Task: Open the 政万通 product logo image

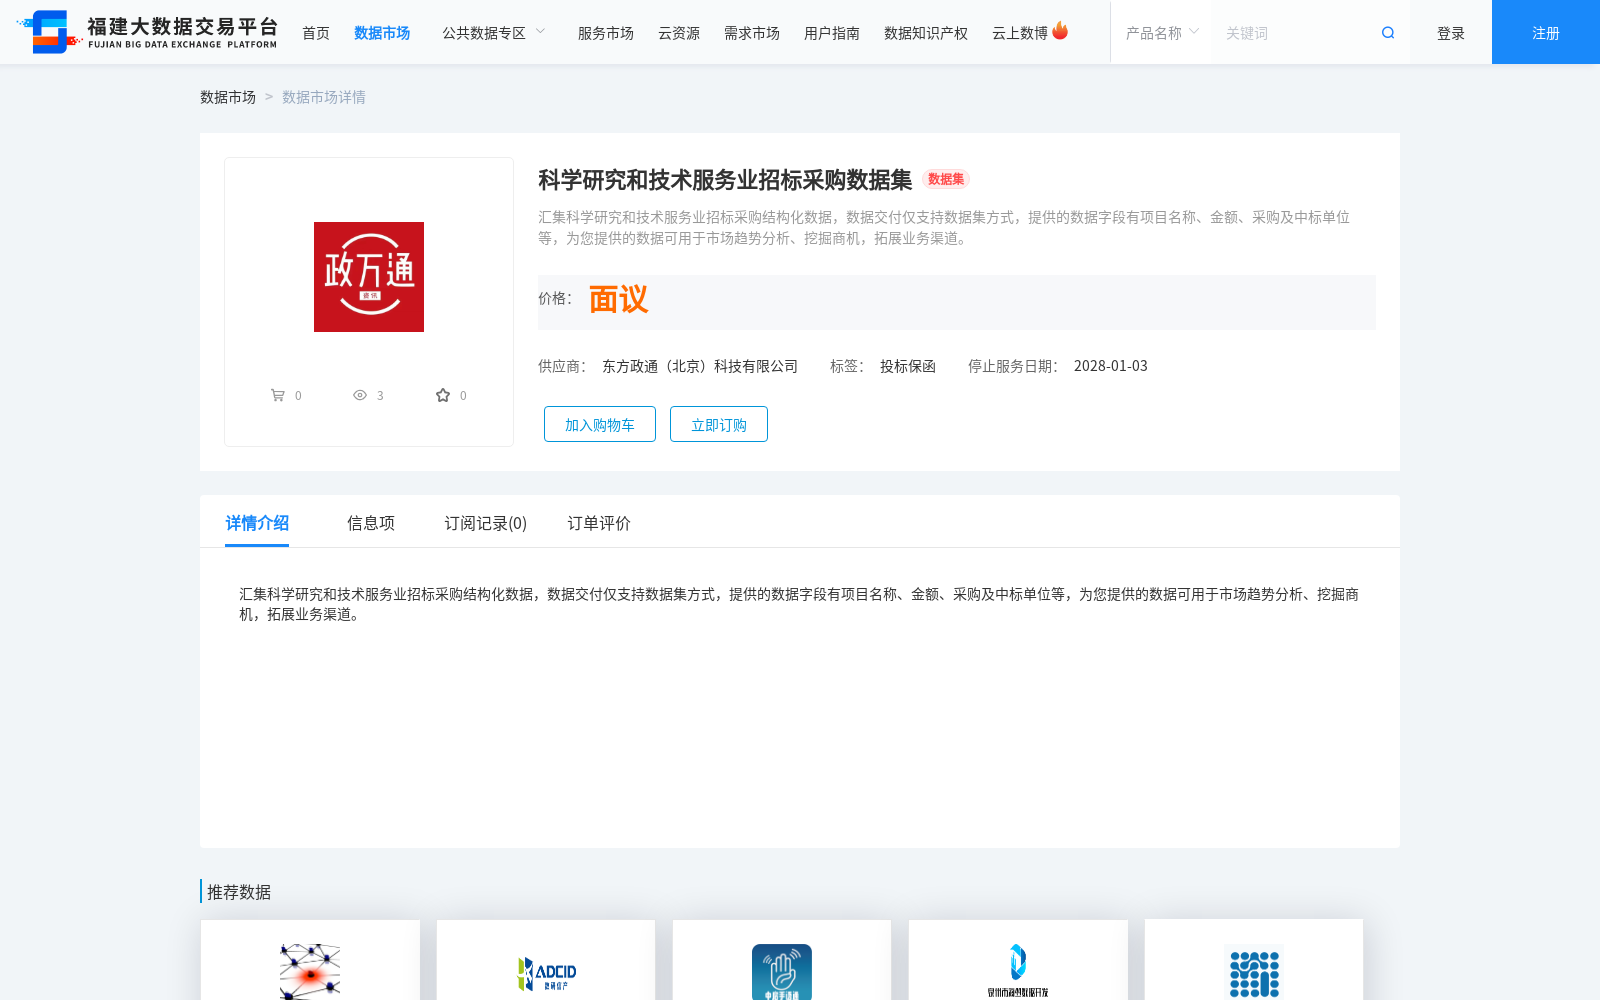Action: [x=369, y=277]
